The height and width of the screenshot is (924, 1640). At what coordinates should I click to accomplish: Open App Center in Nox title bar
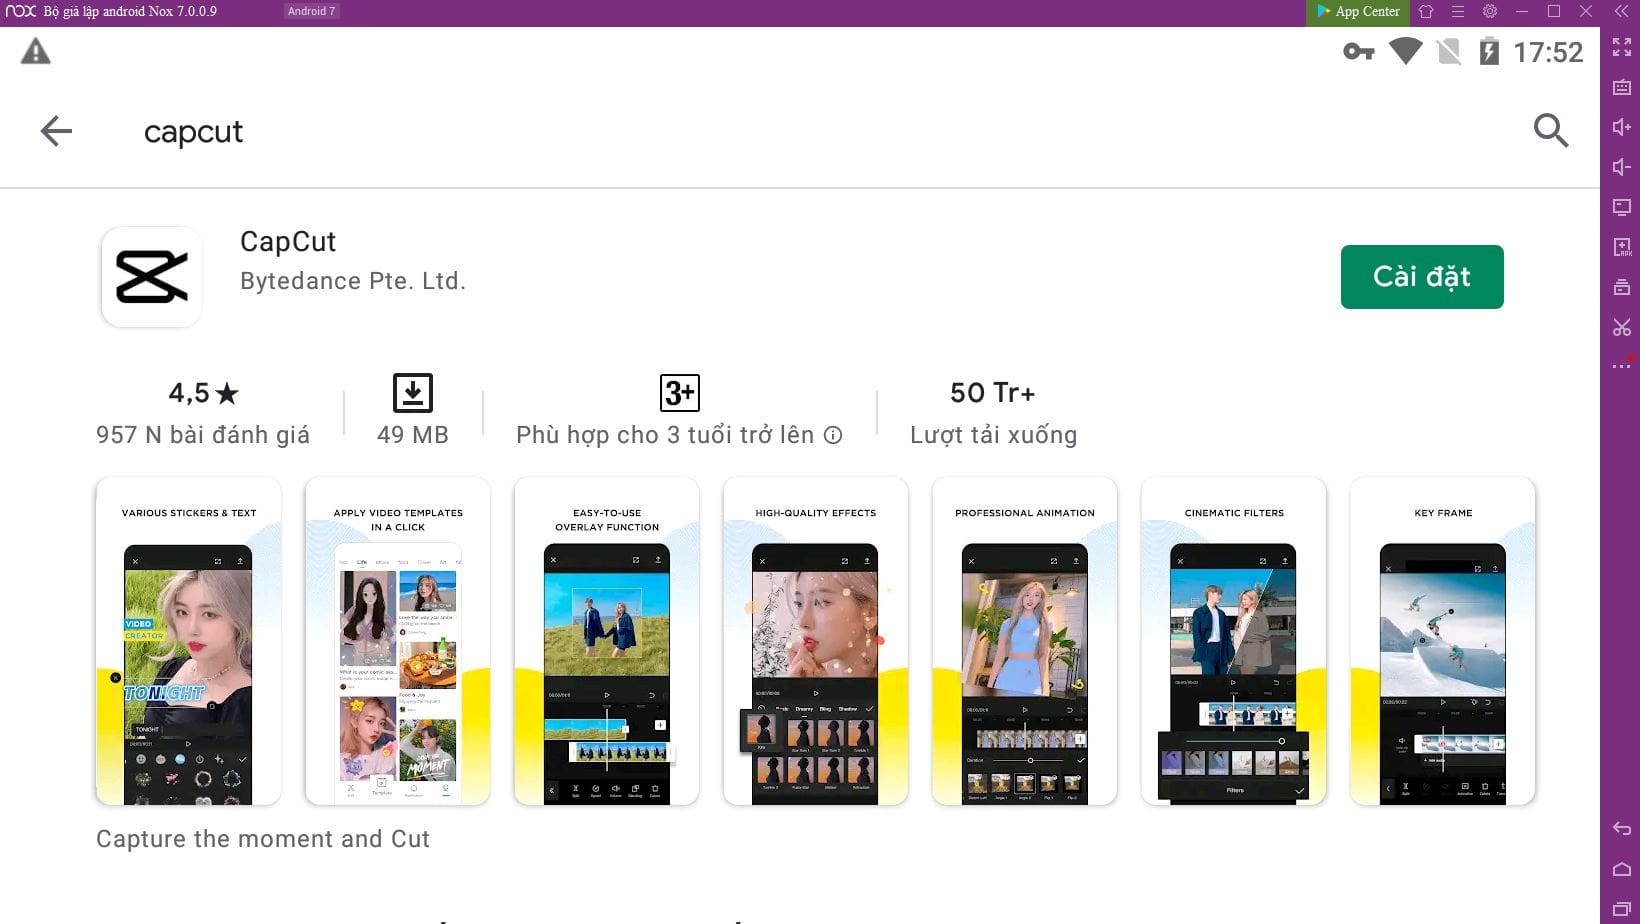coord(1358,12)
